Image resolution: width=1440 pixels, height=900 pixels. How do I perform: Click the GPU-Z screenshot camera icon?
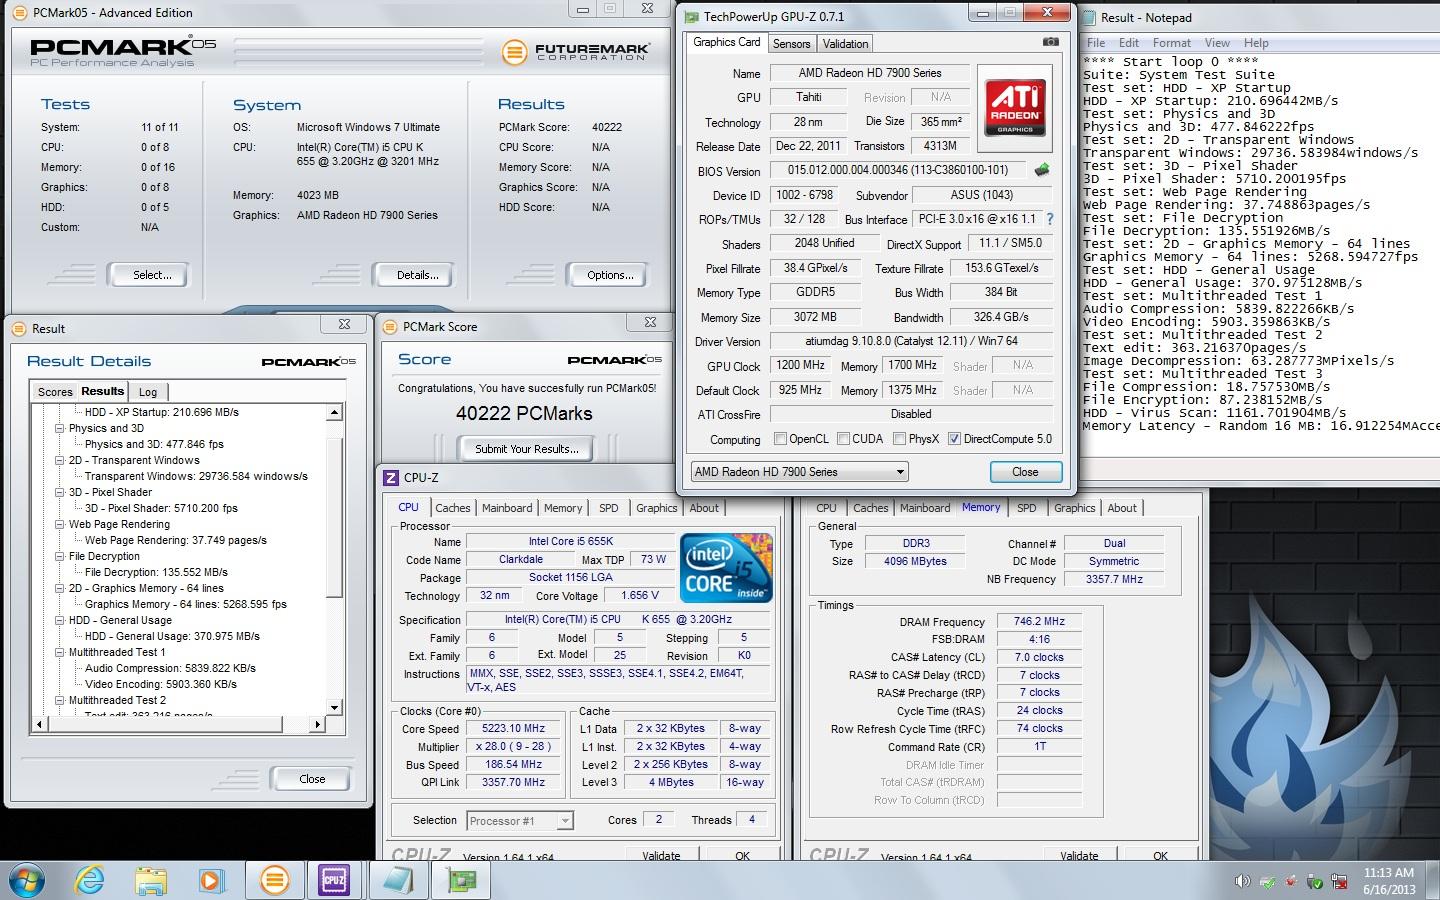(x=1050, y=42)
